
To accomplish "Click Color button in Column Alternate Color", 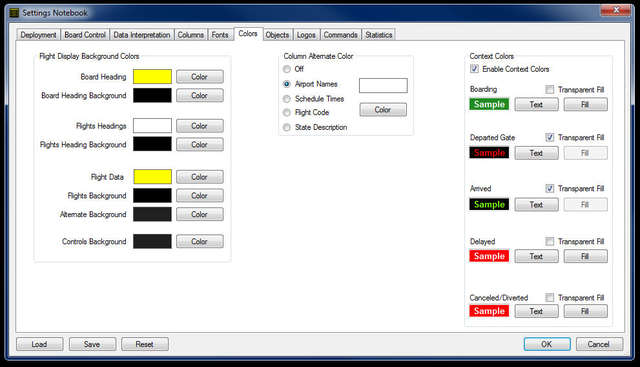I will click(x=383, y=110).
